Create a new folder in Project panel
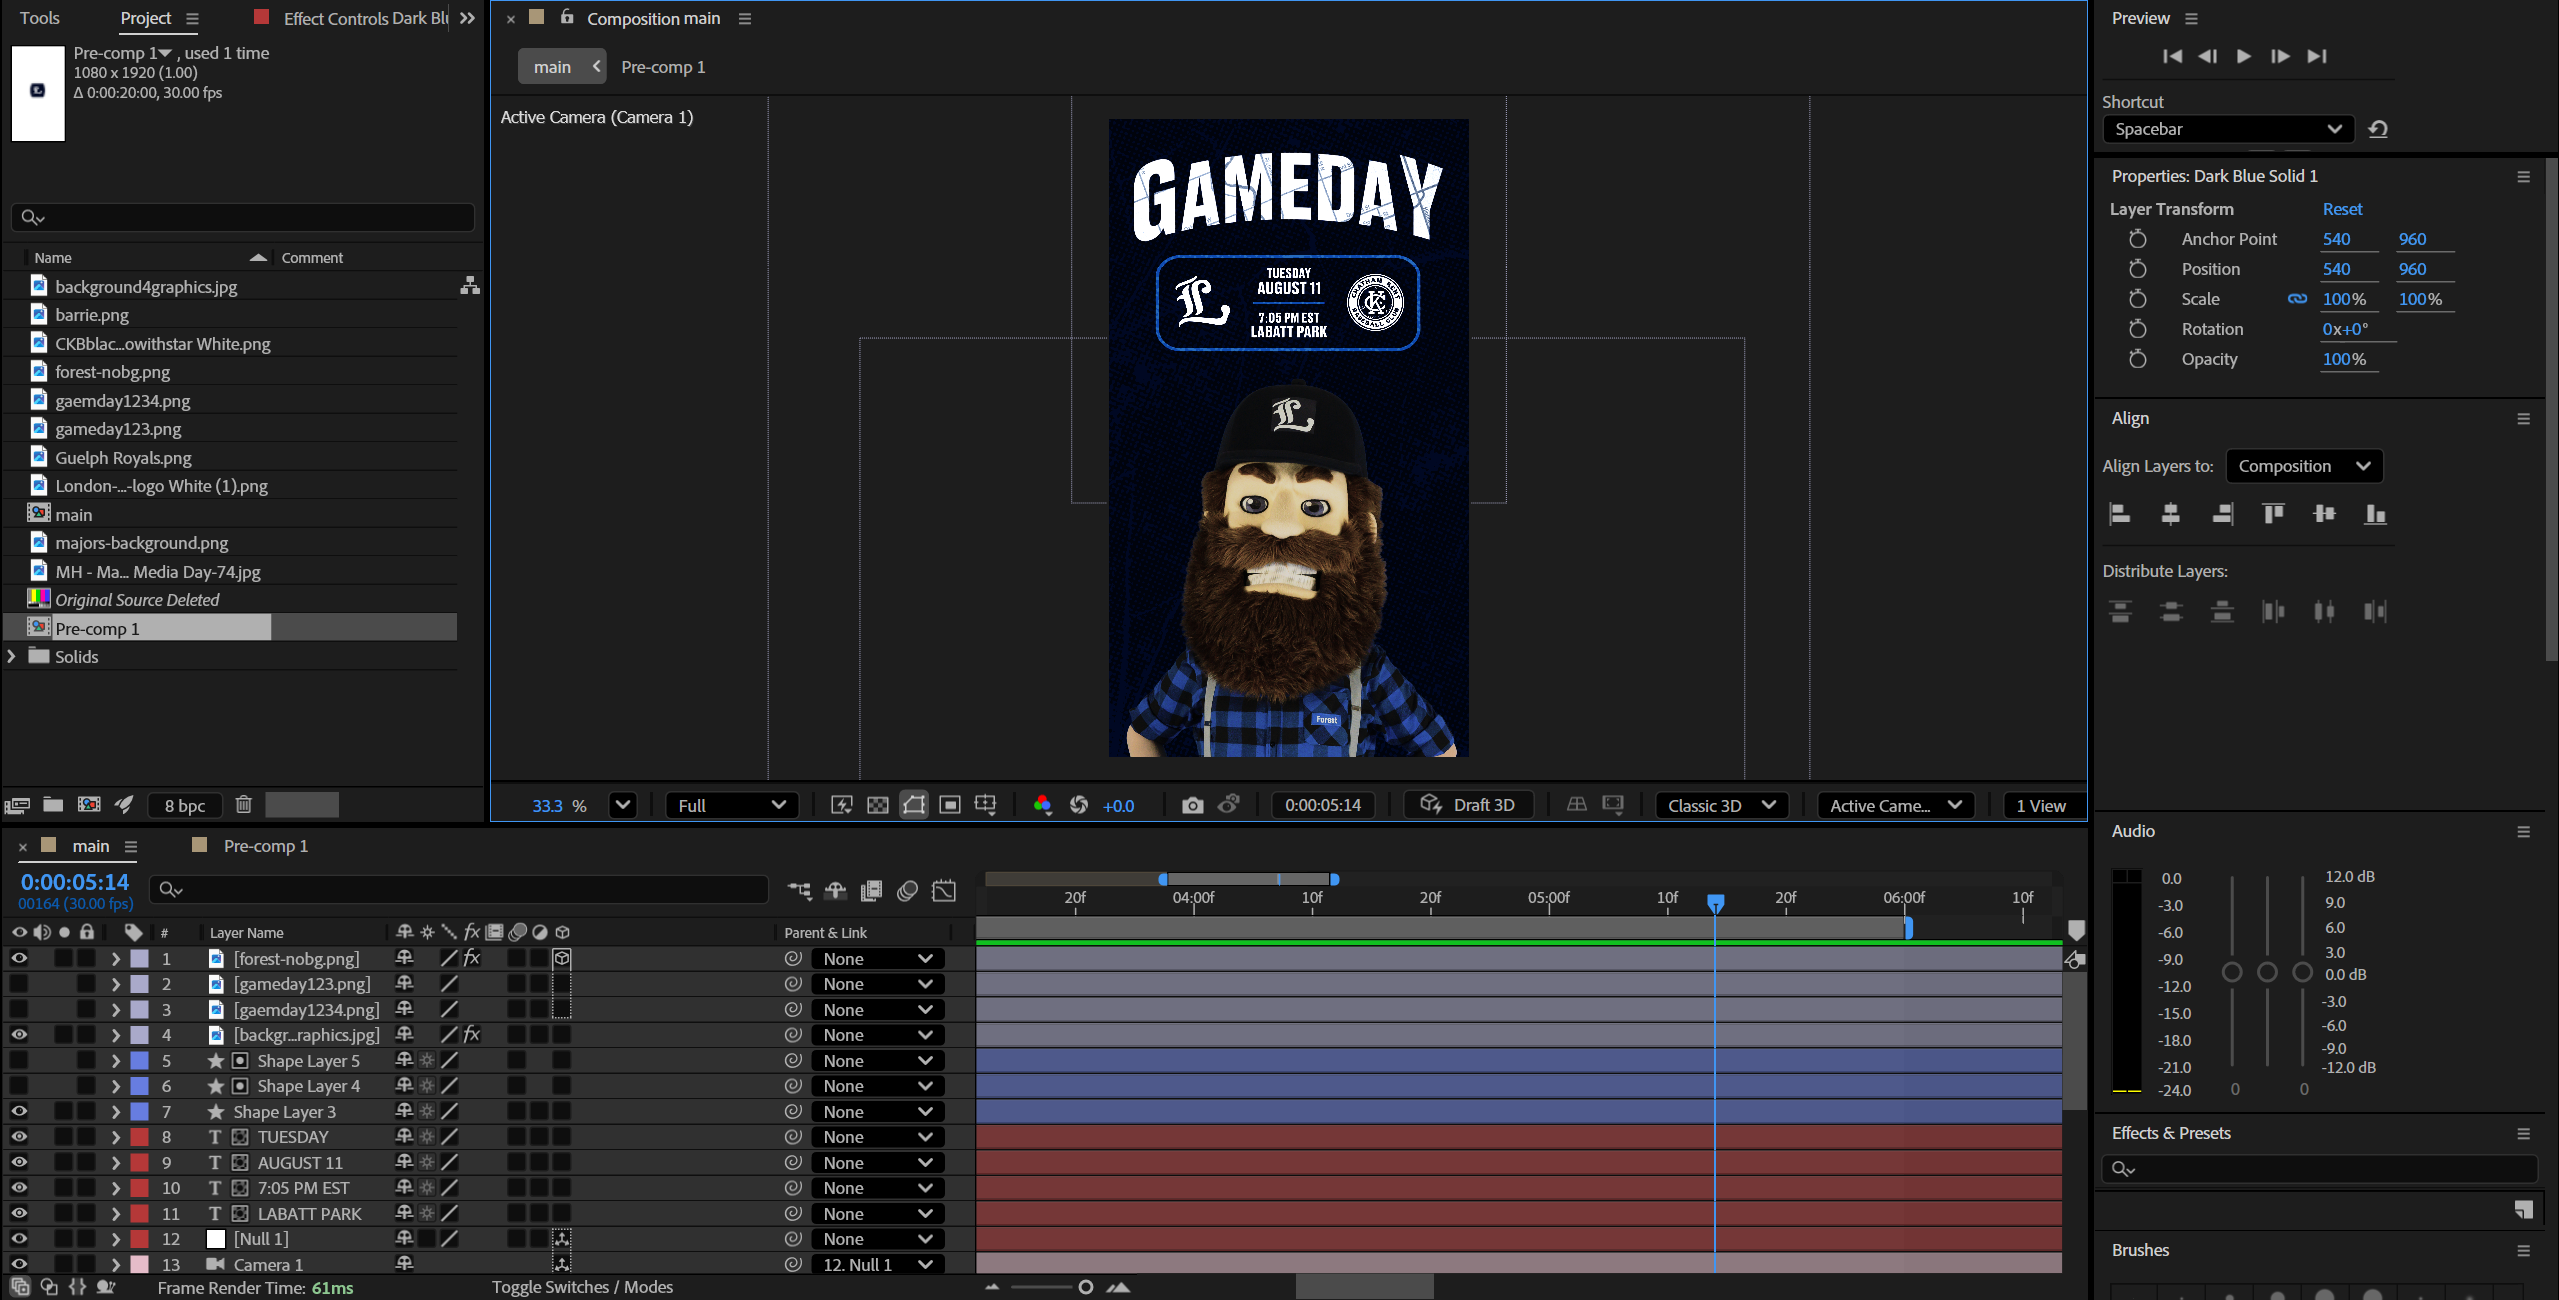This screenshot has height=1300, width=2559. [x=53, y=805]
